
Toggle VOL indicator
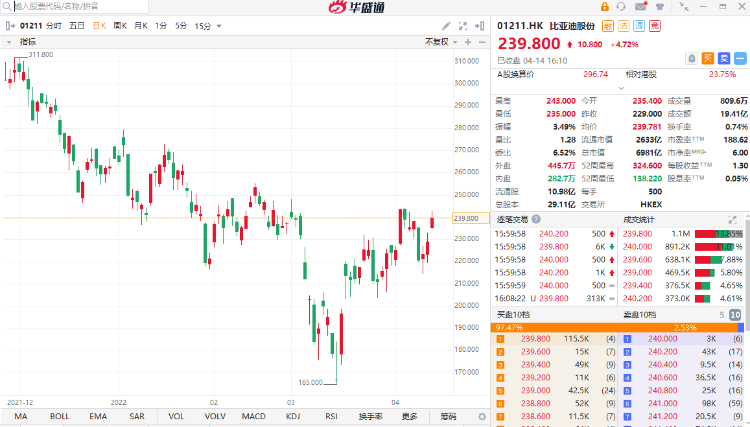coord(176,416)
